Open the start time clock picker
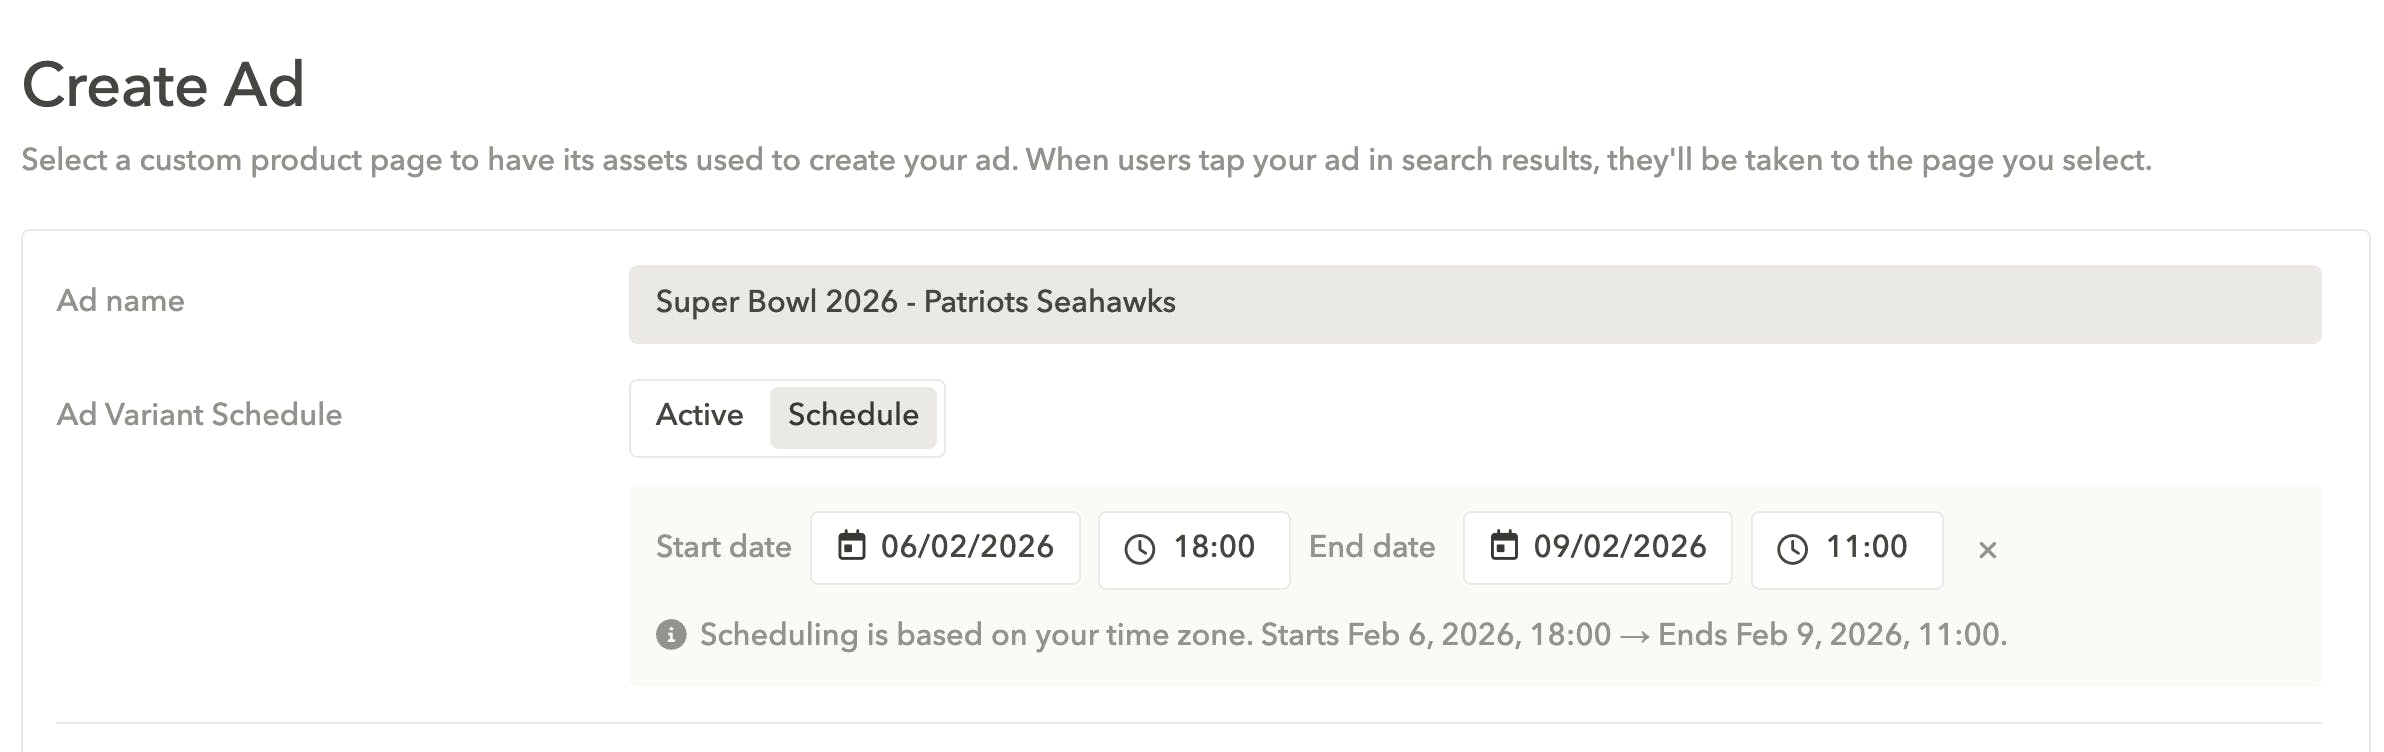2384x752 pixels. [x=1194, y=548]
